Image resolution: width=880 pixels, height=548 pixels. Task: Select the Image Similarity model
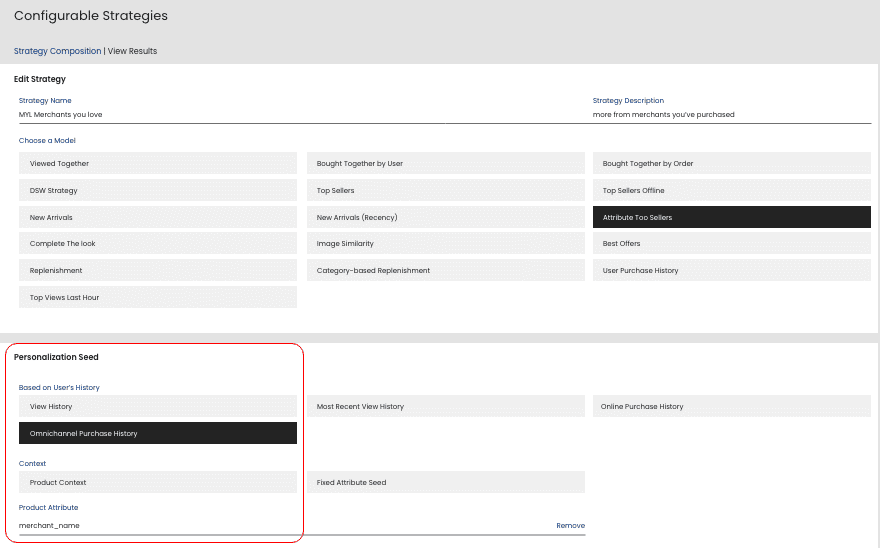pos(445,244)
